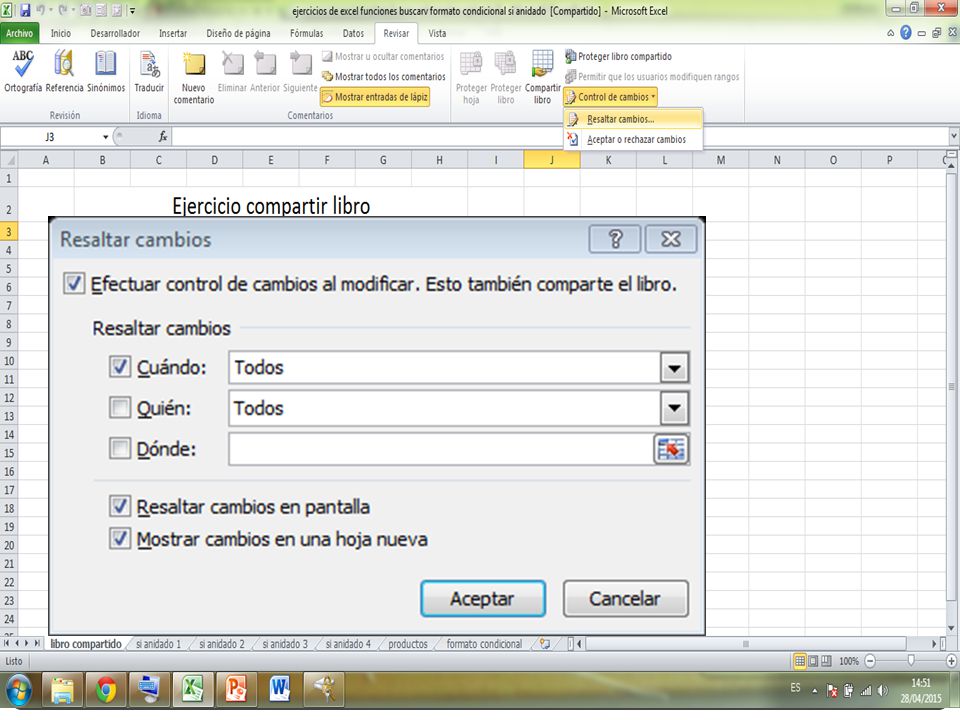Screen dimensions: 960x720
Task: Click the zoom in plus button
Action: (951, 661)
